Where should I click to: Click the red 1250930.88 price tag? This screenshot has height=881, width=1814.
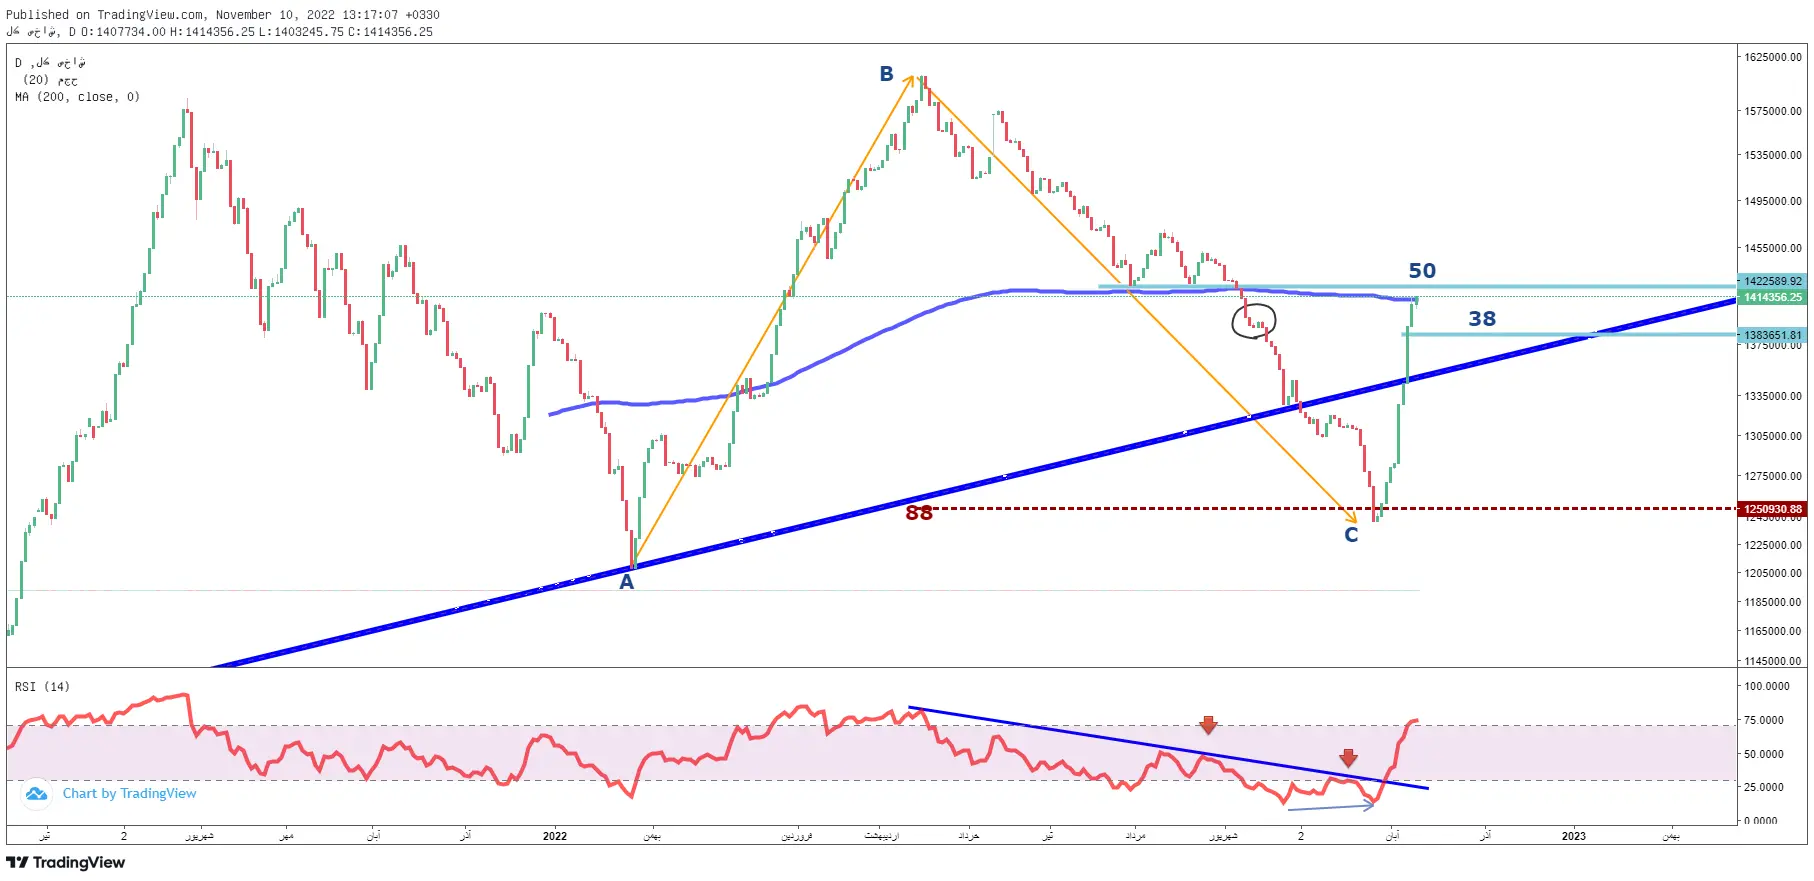coord(1773,509)
